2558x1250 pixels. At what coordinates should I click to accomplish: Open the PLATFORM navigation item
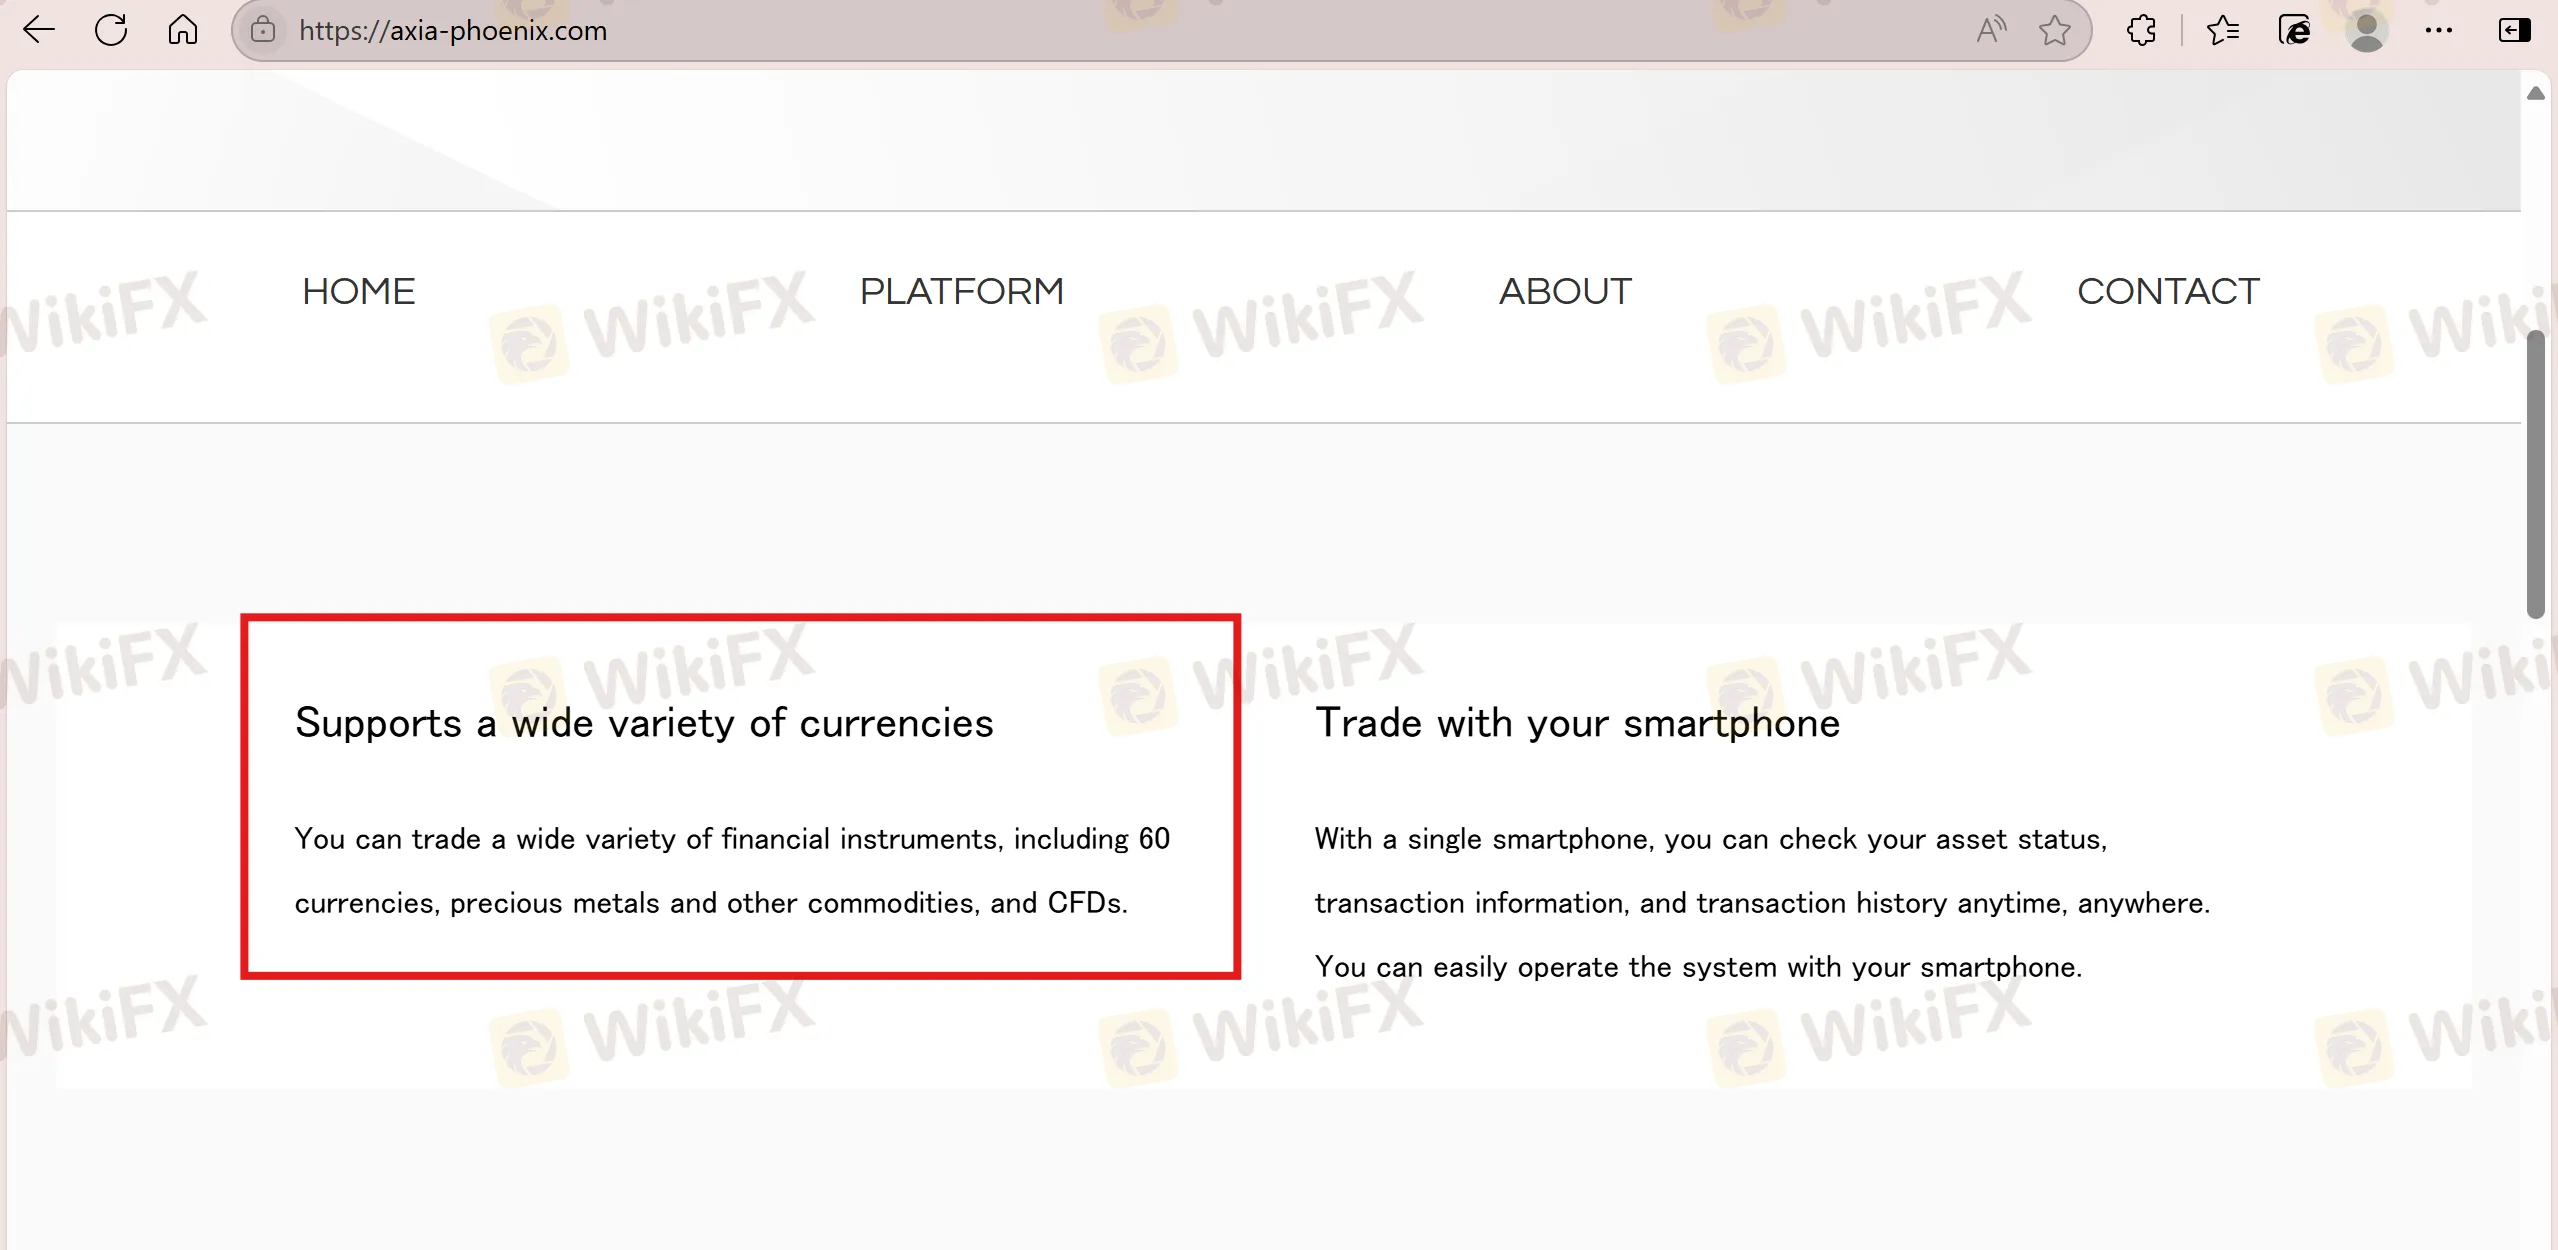click(x=962, y=291)
